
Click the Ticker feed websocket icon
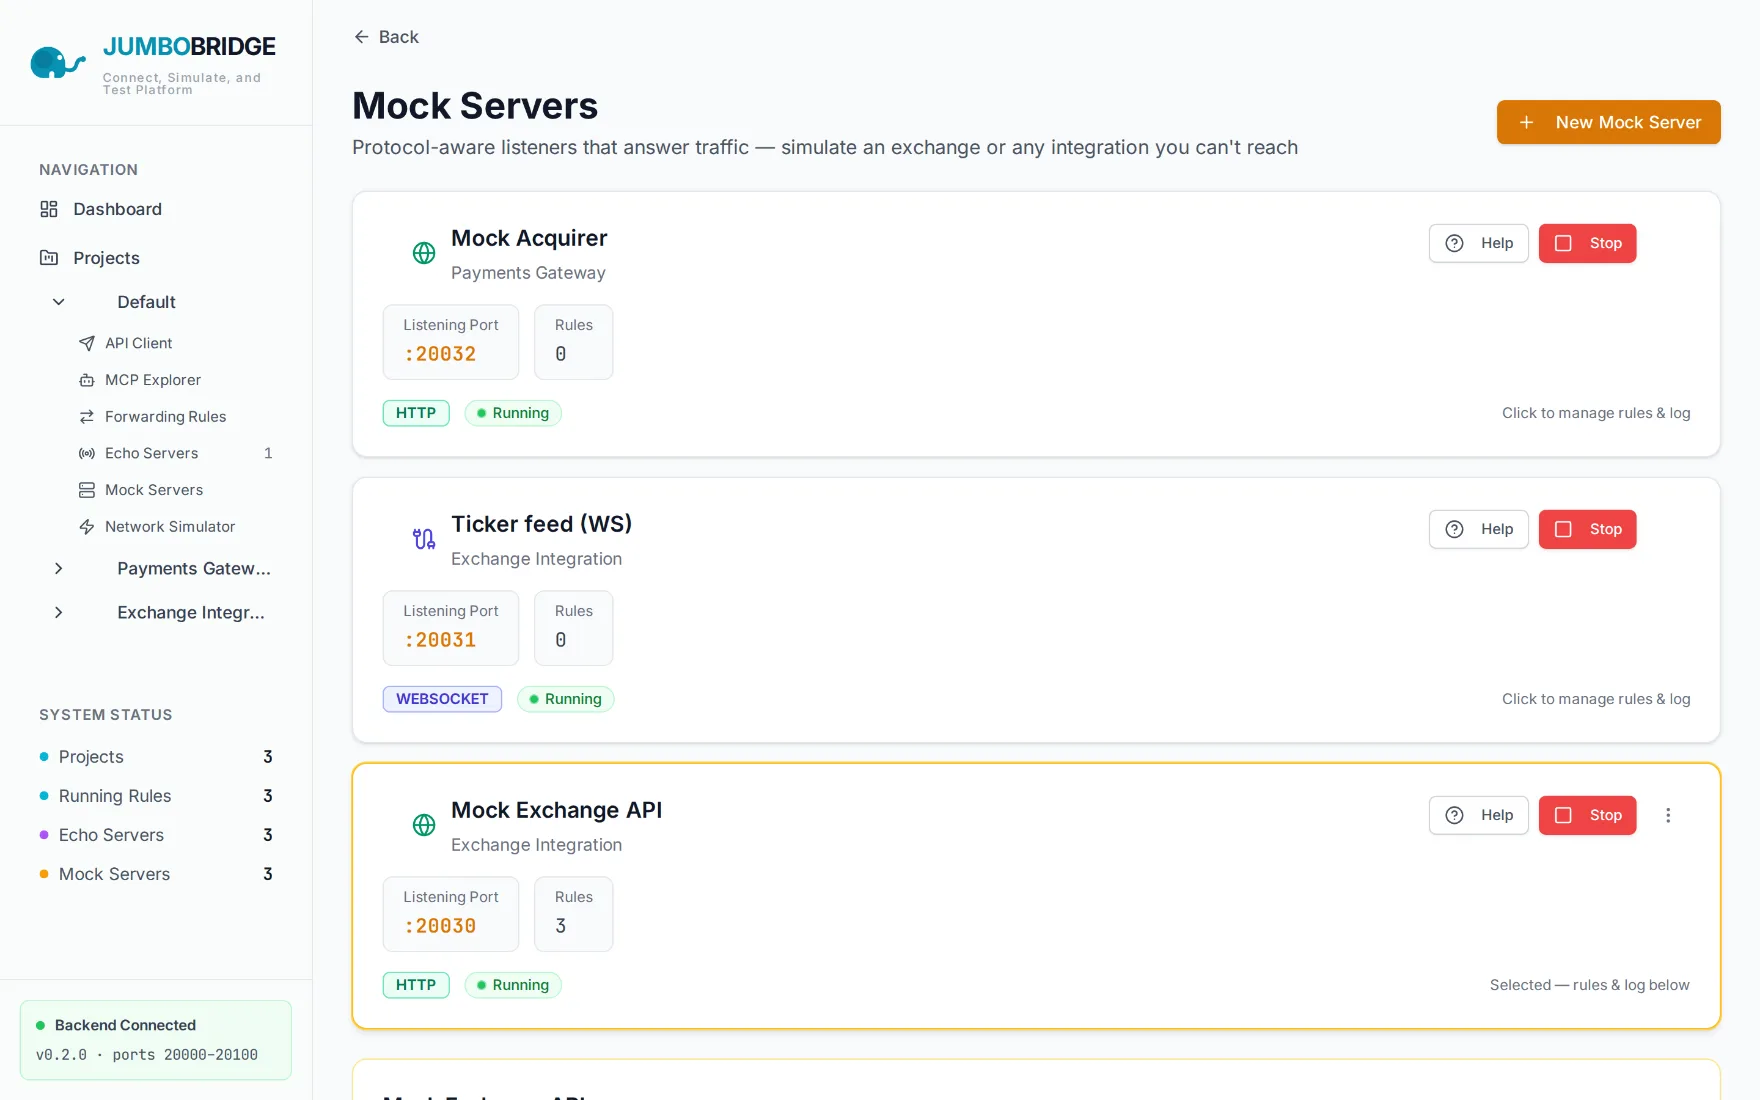[x=424, y=539]
